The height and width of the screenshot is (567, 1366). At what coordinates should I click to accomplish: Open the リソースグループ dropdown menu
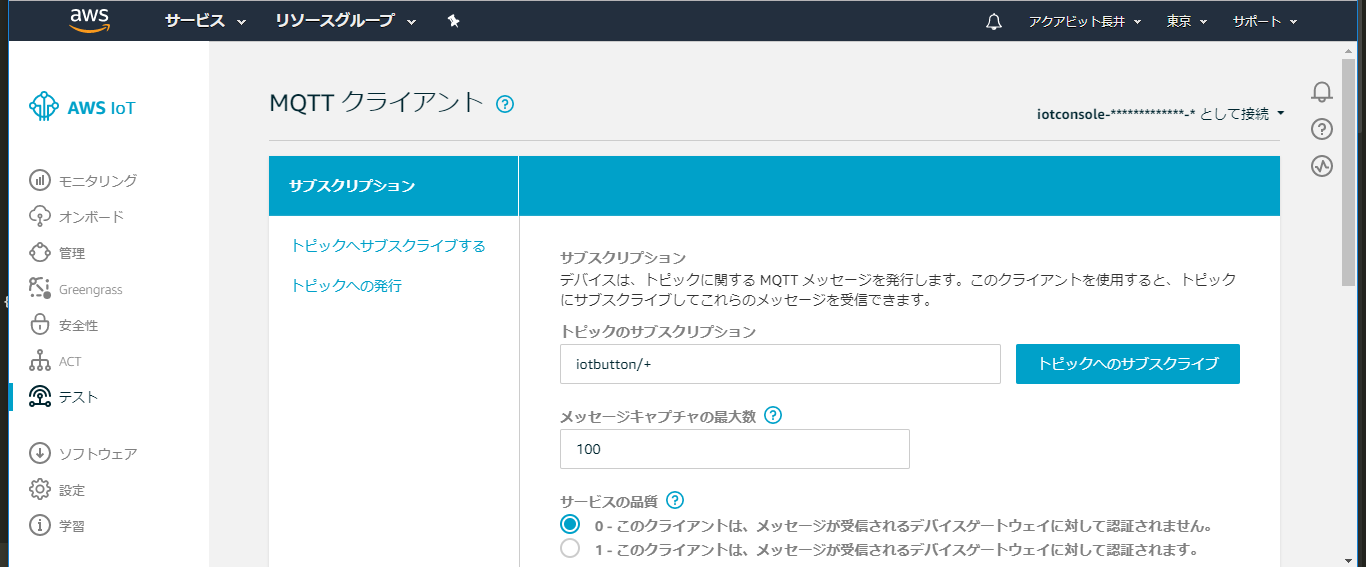pyautogui.click(x=346, y=21)
